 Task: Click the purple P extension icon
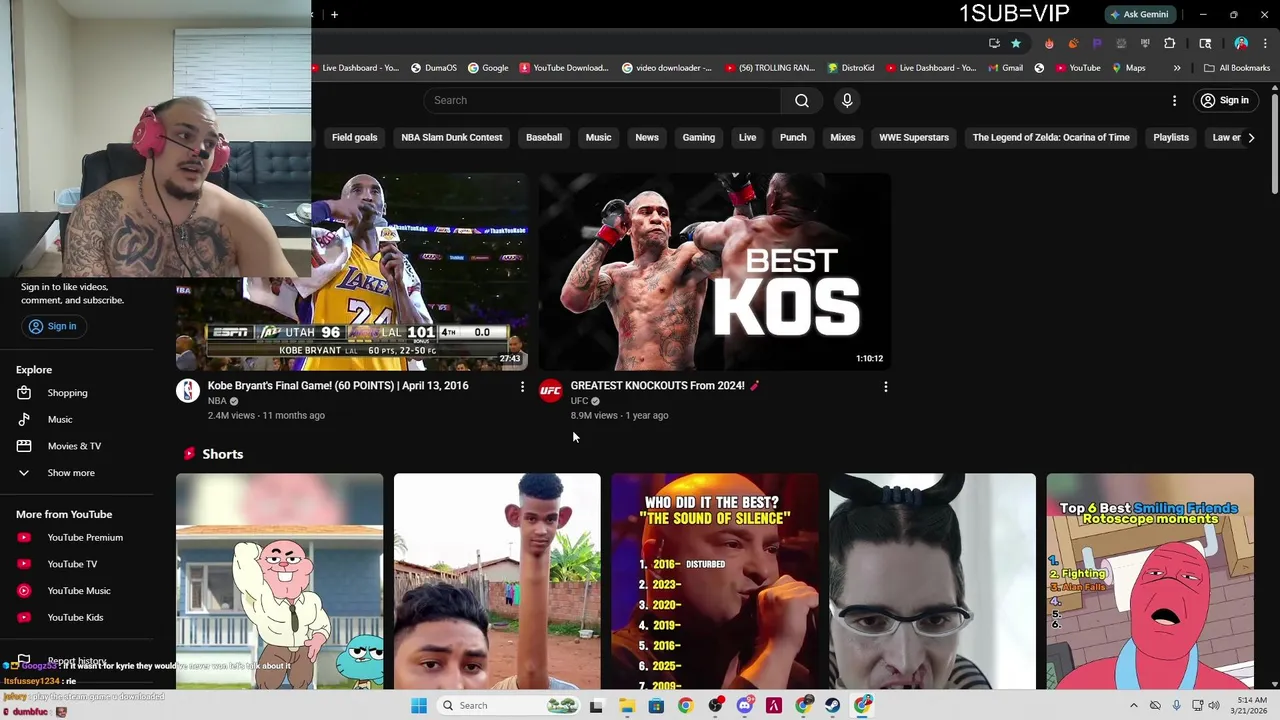[x=1097, y=43]
